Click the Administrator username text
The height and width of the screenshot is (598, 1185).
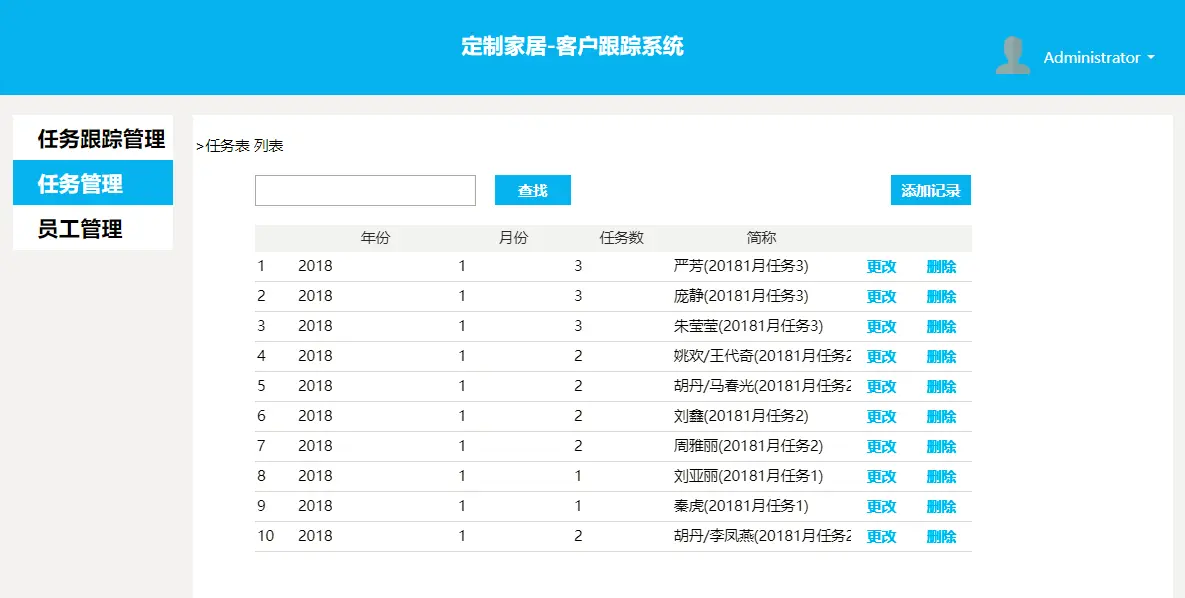[1092, 57]
